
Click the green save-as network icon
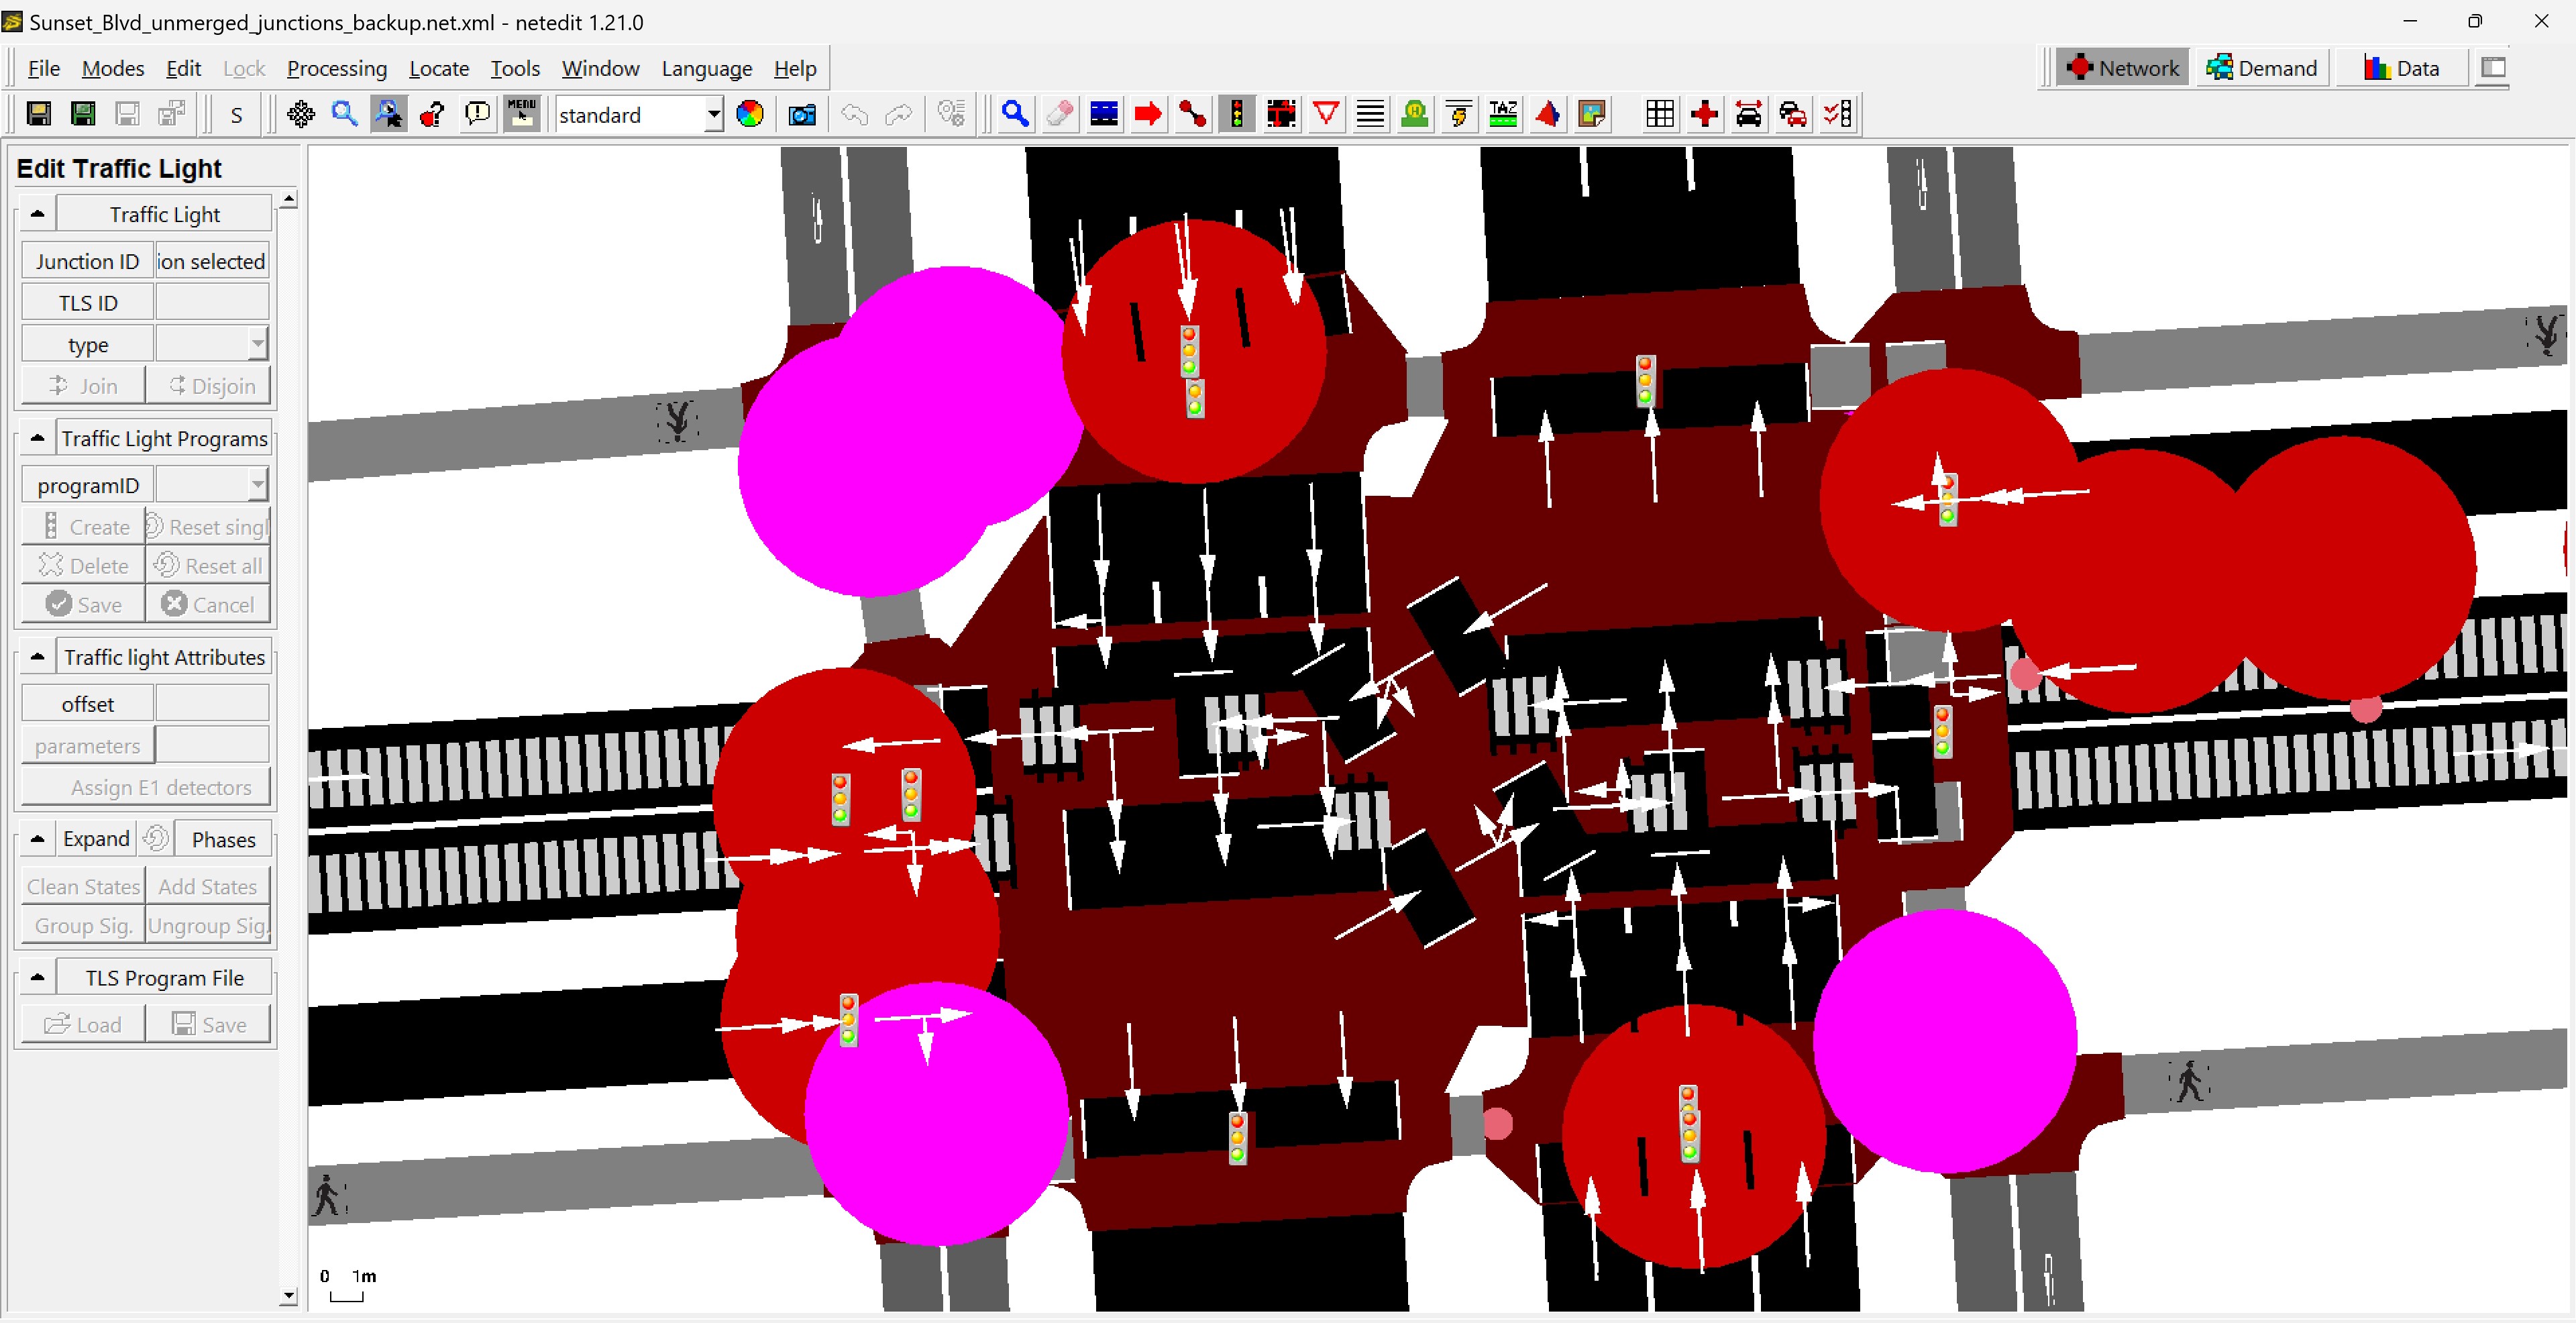click(83, 114)
